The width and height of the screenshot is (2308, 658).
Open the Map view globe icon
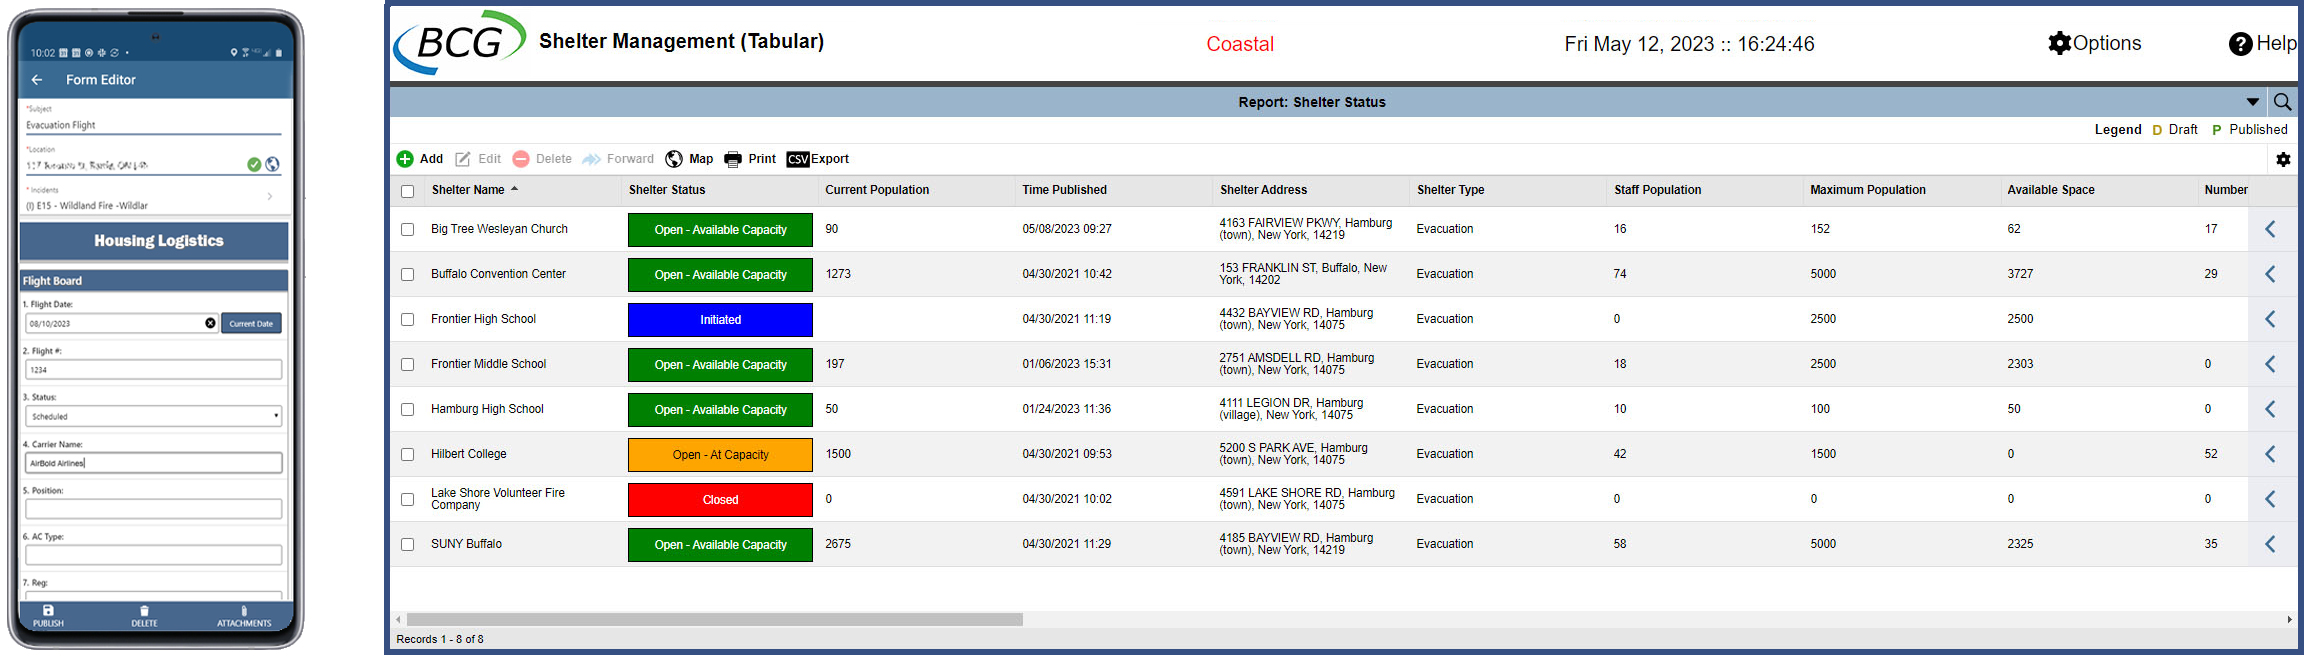pyautogui.click(x=674, y=159)
